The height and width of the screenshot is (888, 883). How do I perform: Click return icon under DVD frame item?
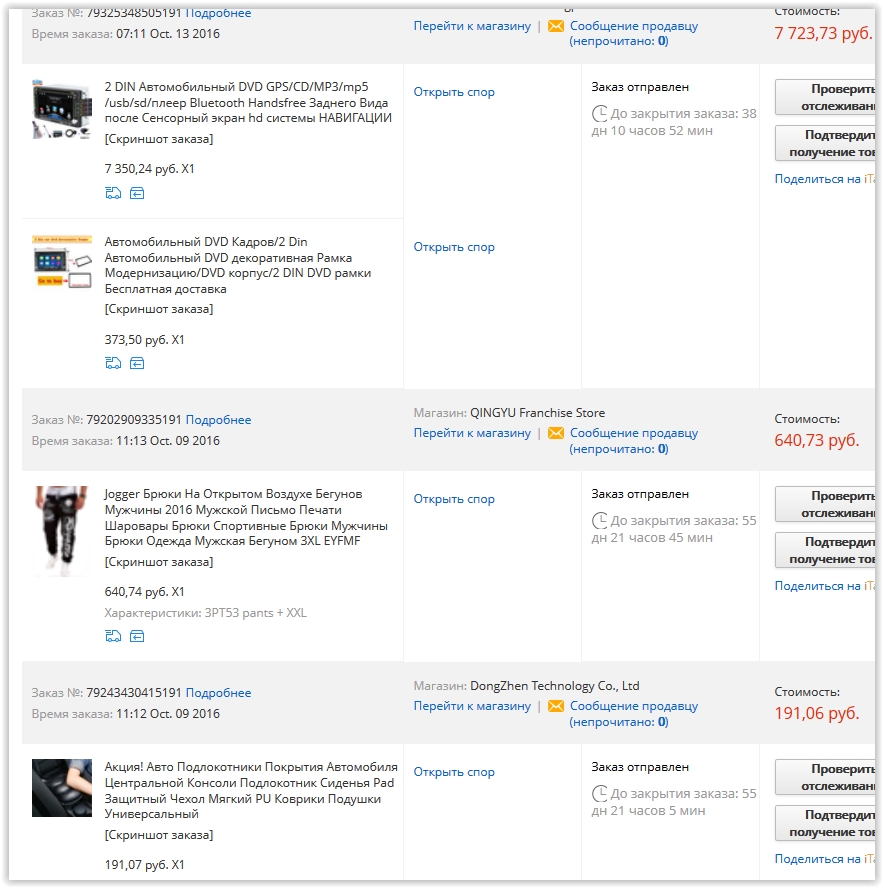137,363
